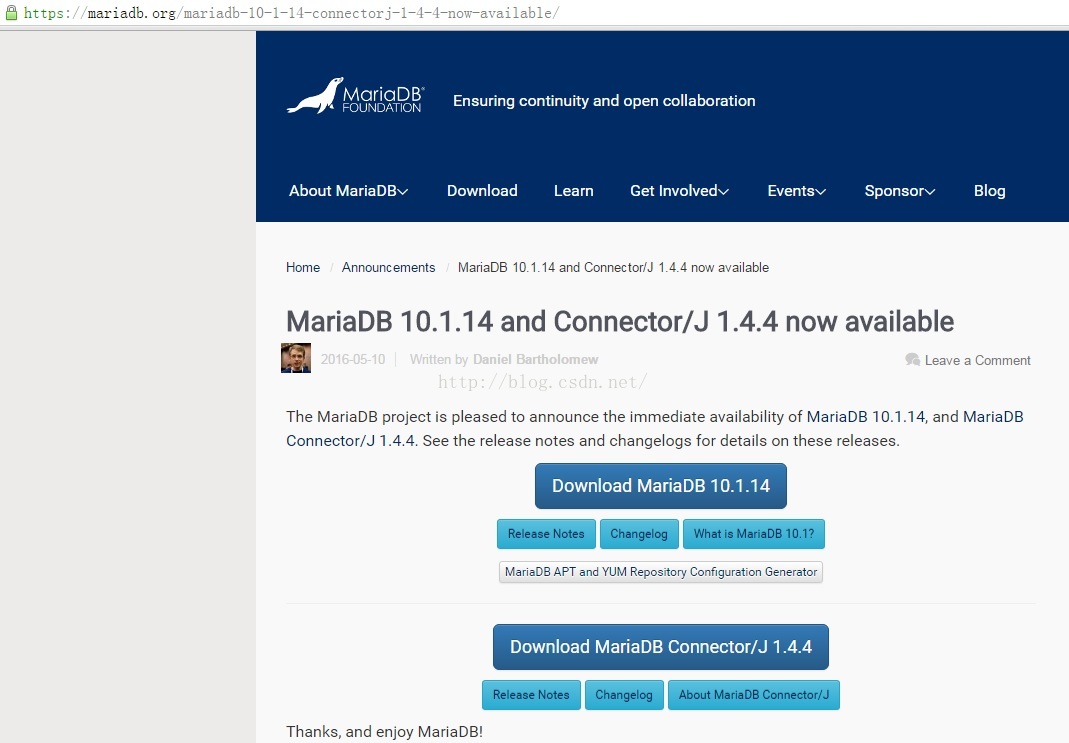Expand the Sponsor menu
Image resolution: width=1069 pixels, height=743 pixels.
[x=899, y=191]
